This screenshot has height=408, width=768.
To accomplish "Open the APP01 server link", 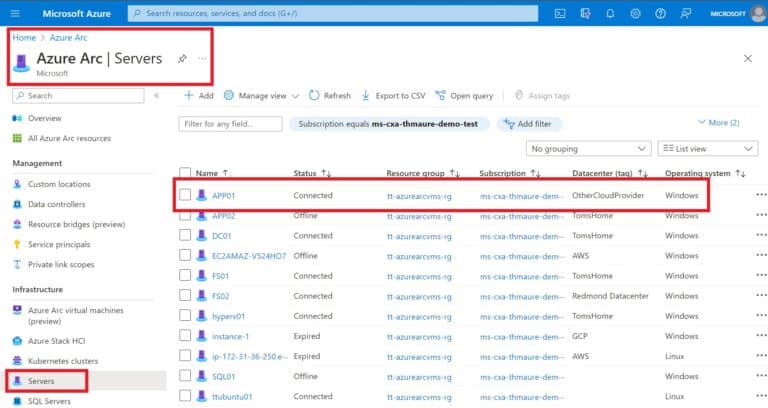I will tap(223, 195).
